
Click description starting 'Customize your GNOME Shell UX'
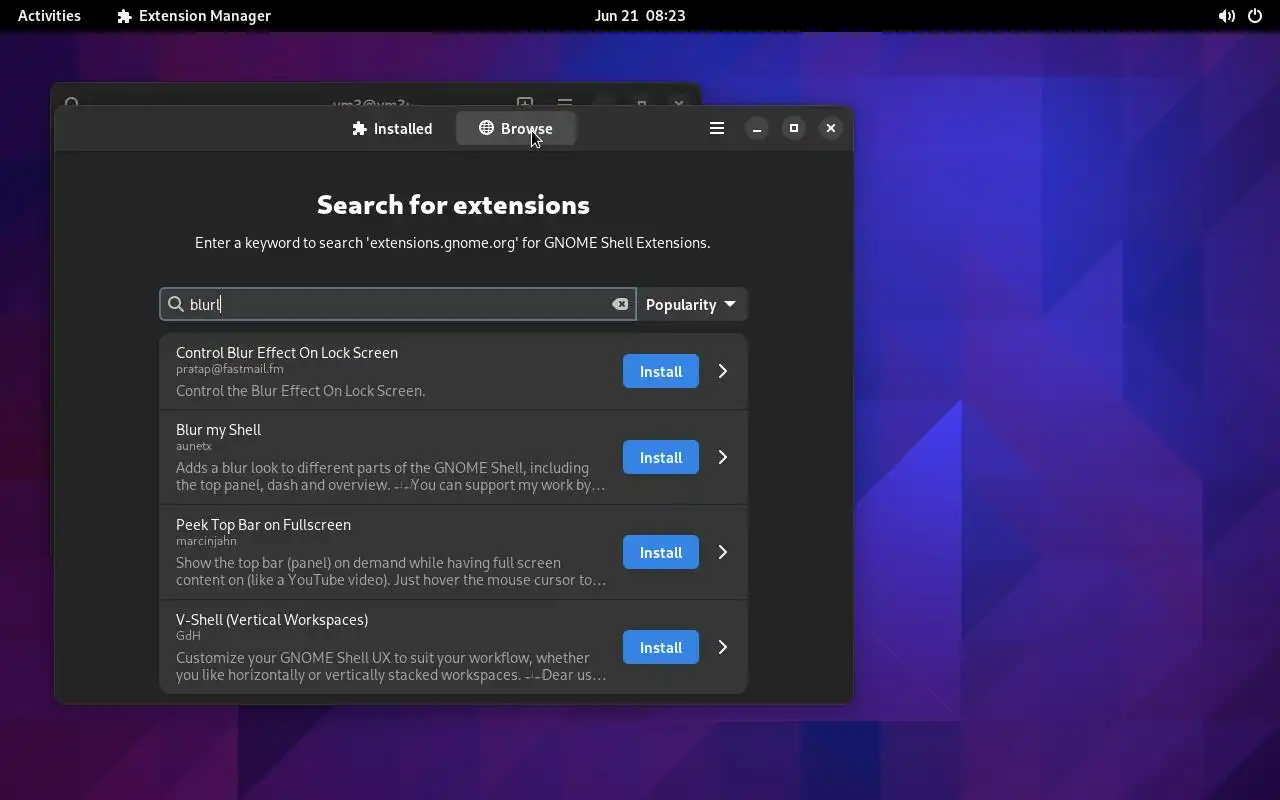click(391, 666)
